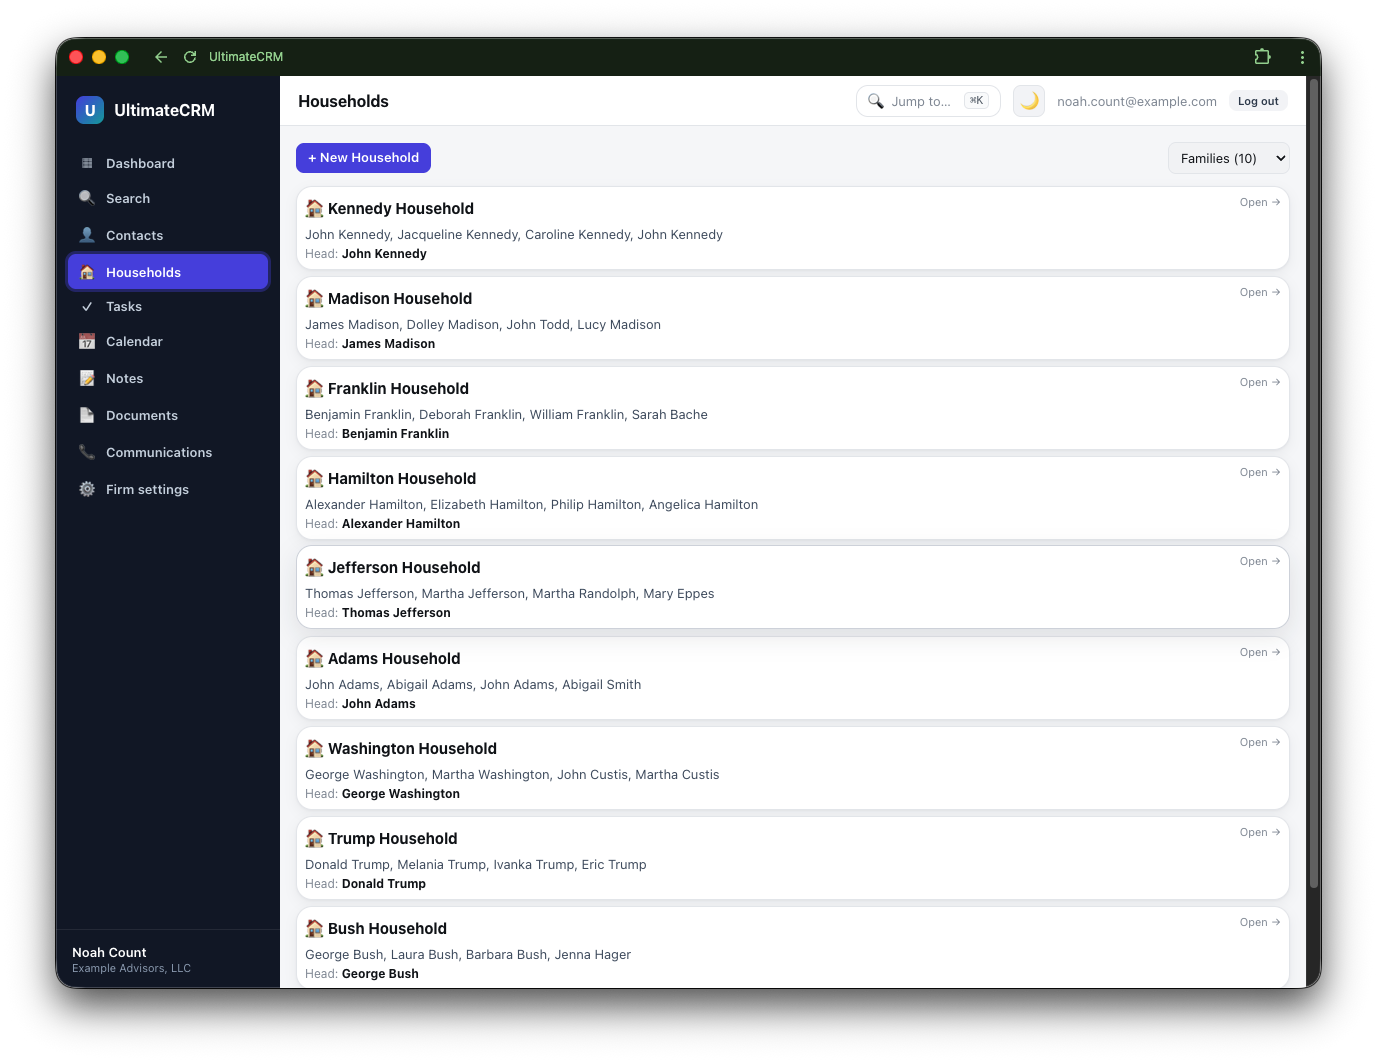The image size is (1377, 1062).
Task: Open the Kennedy Household via Open link
Action: 1260,202
